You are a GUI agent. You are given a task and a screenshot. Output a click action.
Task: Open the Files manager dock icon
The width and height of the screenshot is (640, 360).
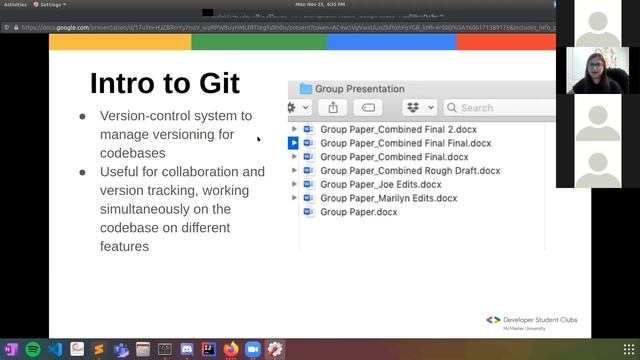[x=143, y=349]
